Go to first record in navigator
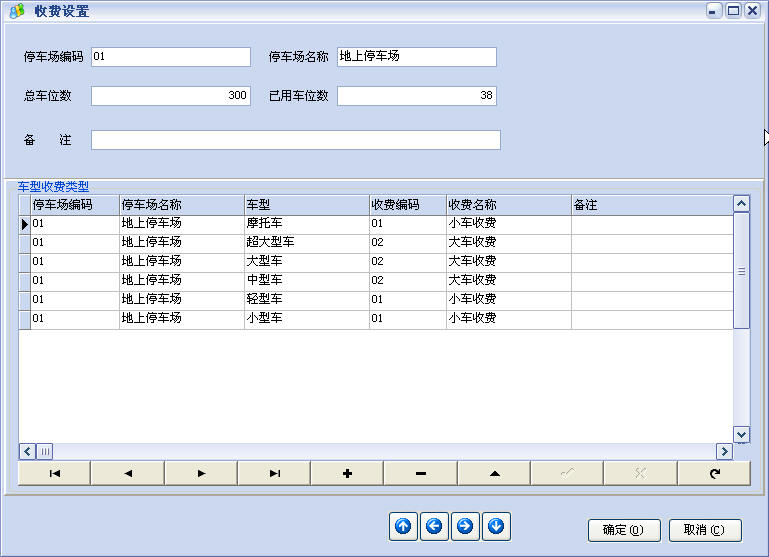This screenshot has width=769, height=557. tap(54, 473)
